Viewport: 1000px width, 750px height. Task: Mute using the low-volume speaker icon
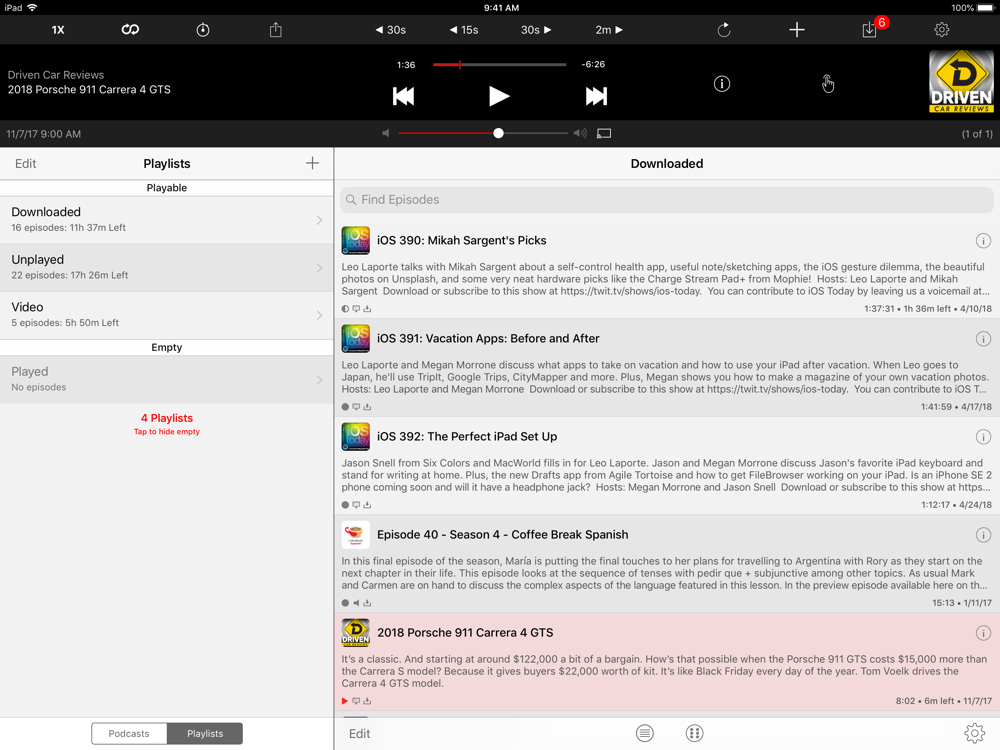(x=385, y=133)
